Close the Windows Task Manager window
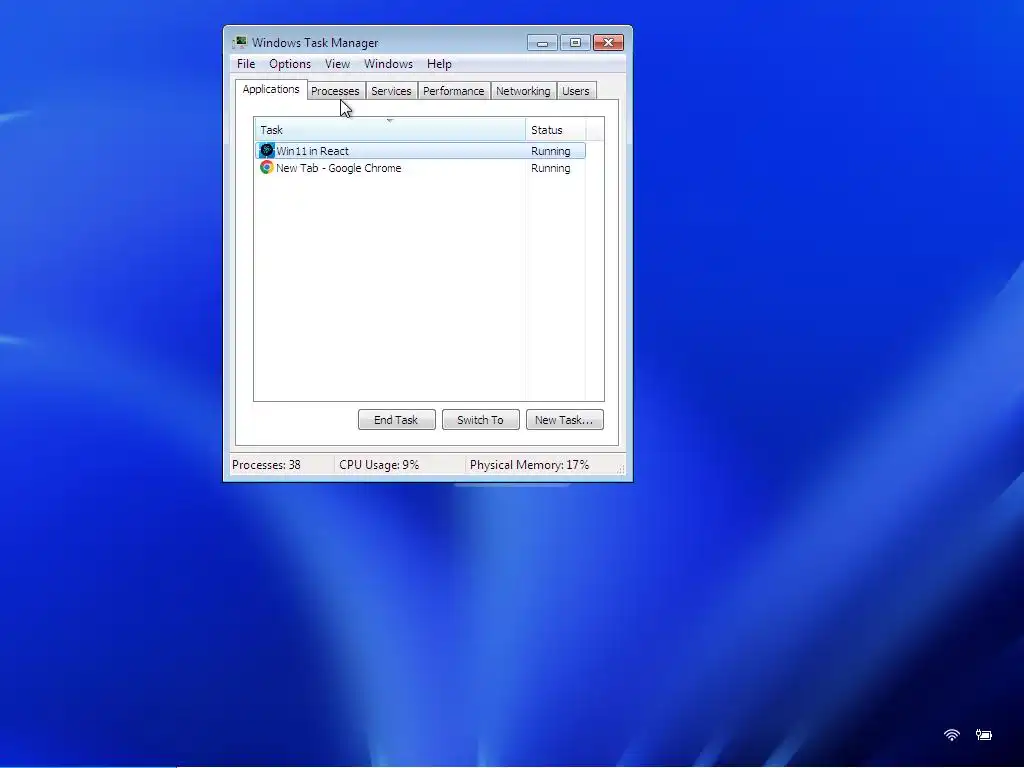This screenshot has width=1024, height=768. pos(608,43)
